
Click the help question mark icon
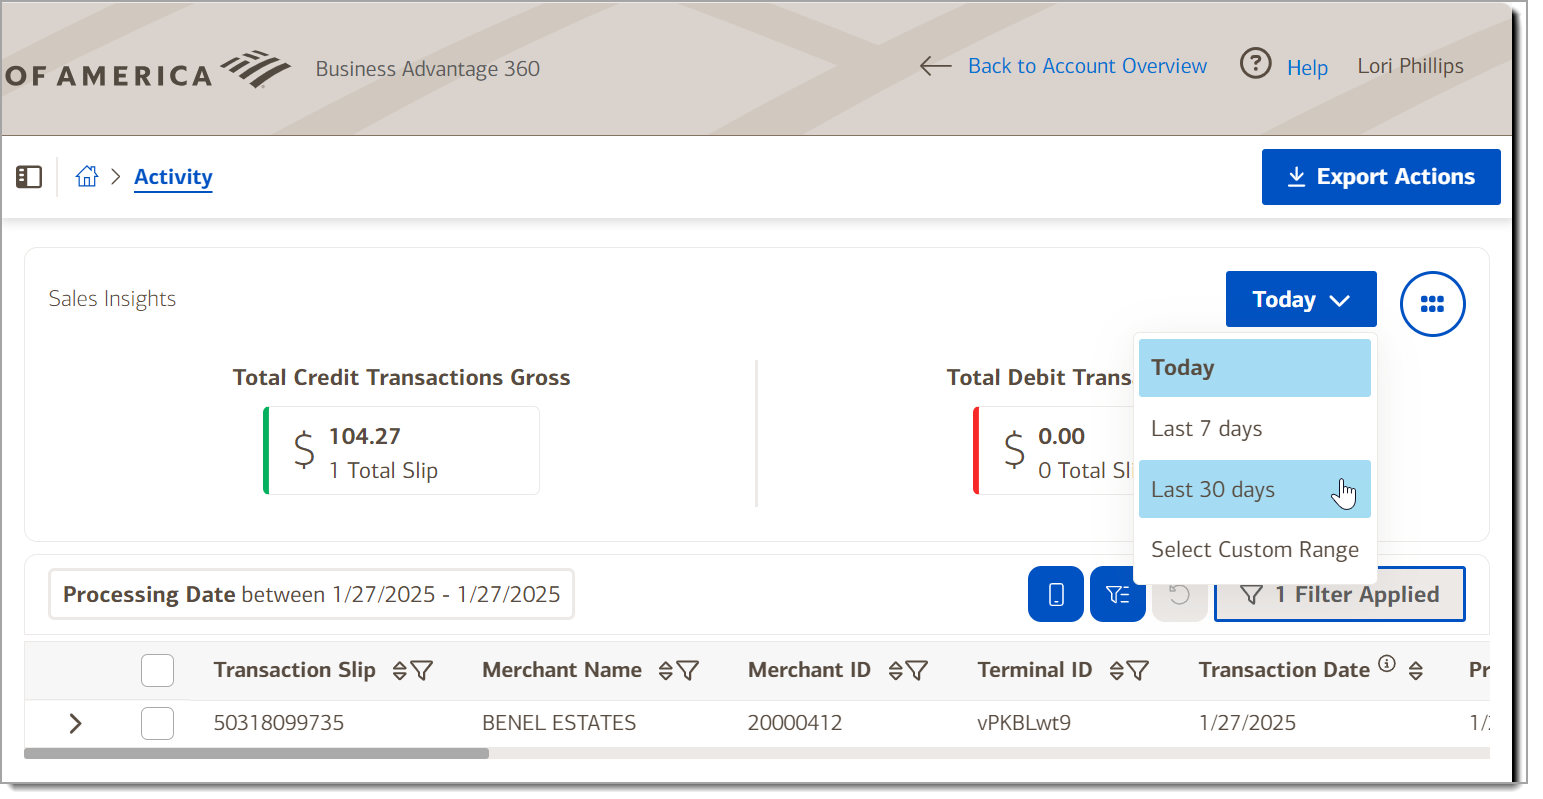(1255, 64)
